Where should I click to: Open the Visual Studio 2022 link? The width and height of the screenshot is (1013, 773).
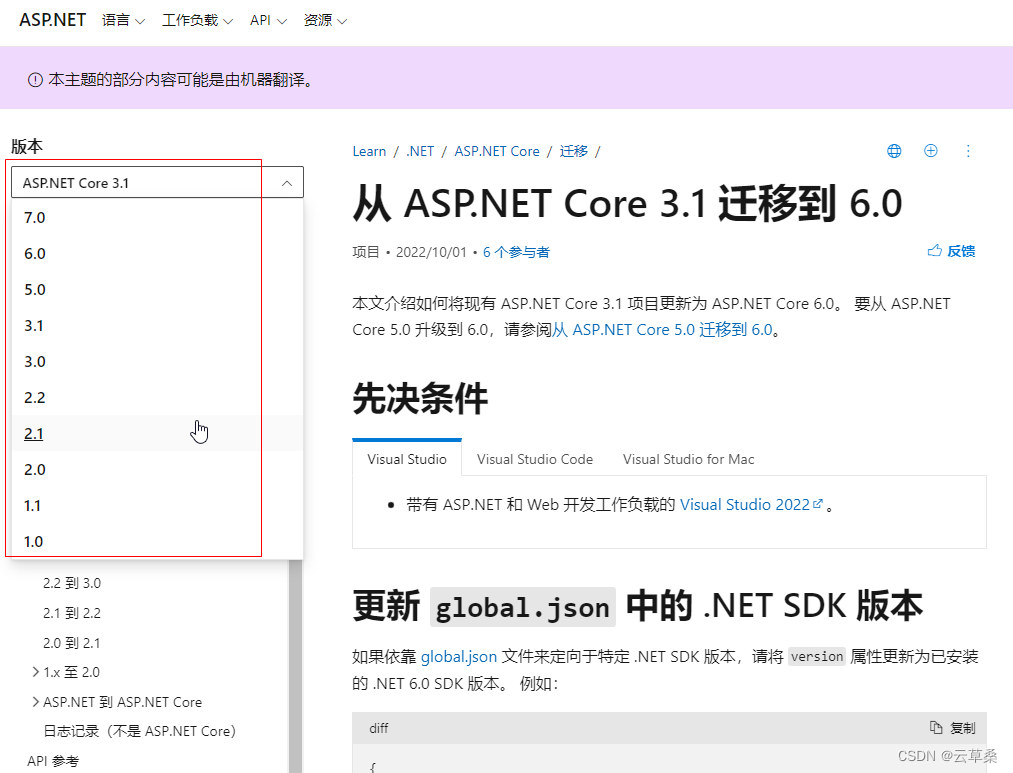click(744, 504)
